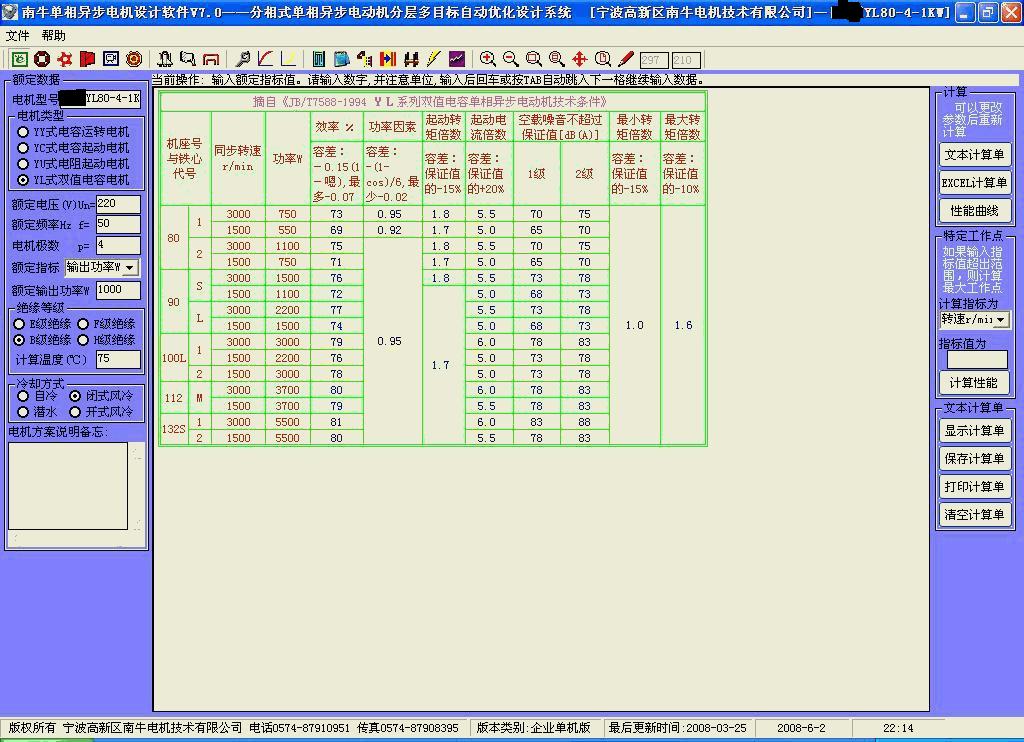This screenshot has height=742, width=1024.
Task: Select YY式电容运转电机 motor type
Action: [73, 132]
